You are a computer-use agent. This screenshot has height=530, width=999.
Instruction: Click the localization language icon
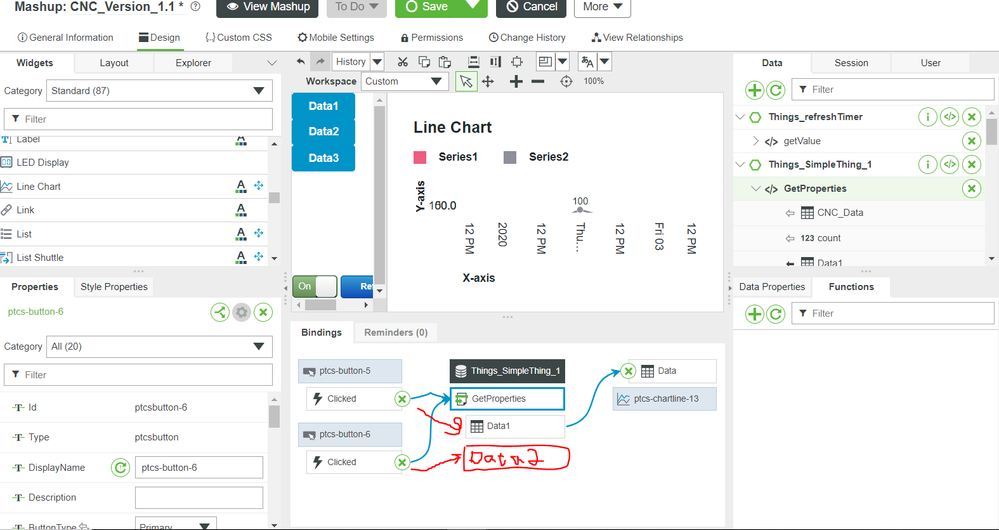(587, 62)
